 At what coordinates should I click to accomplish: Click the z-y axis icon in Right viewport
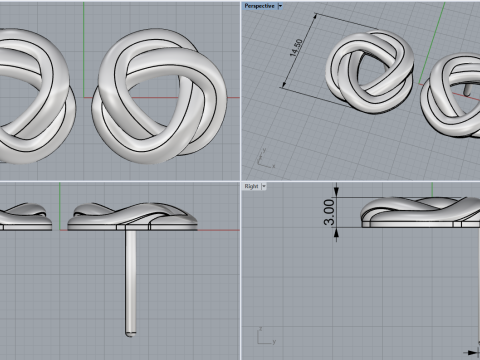pyautogui.click(x=266, y=336)
